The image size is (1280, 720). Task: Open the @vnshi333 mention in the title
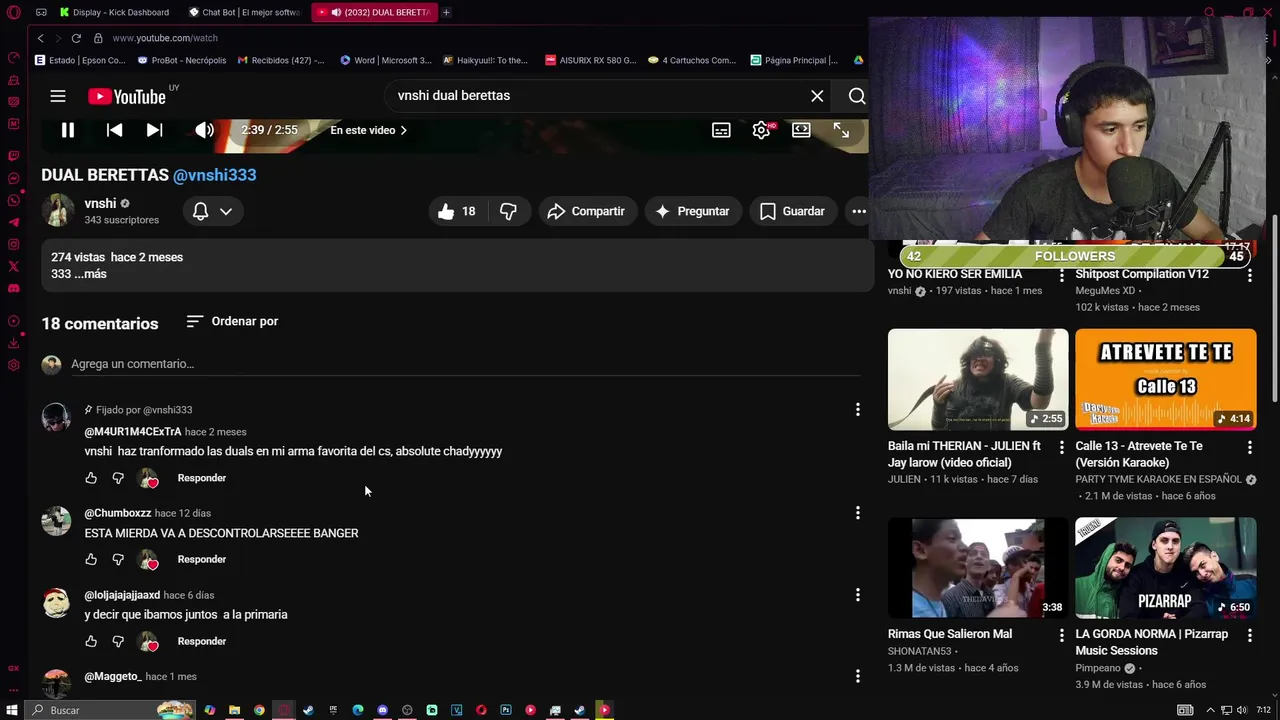pyautogui.click(x=215, y=174)
